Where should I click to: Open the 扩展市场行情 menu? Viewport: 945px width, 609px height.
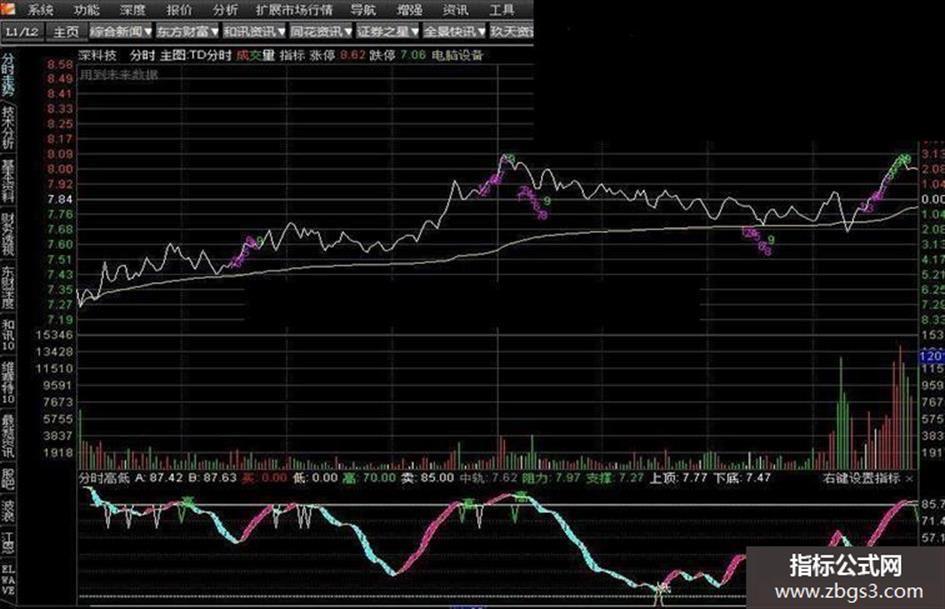pyautogui.click(x=294, y=10)
